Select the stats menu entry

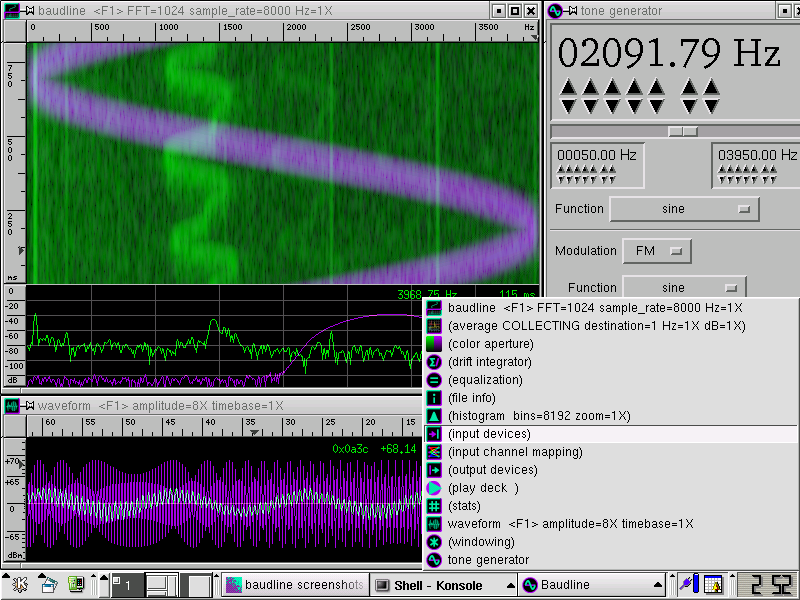[x=465, y=506]
